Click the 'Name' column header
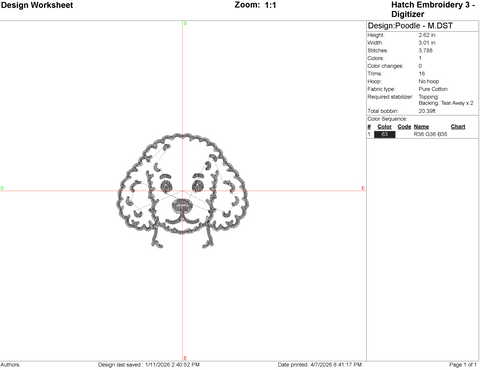The image size is (480, 370). (x=421, y=127)
